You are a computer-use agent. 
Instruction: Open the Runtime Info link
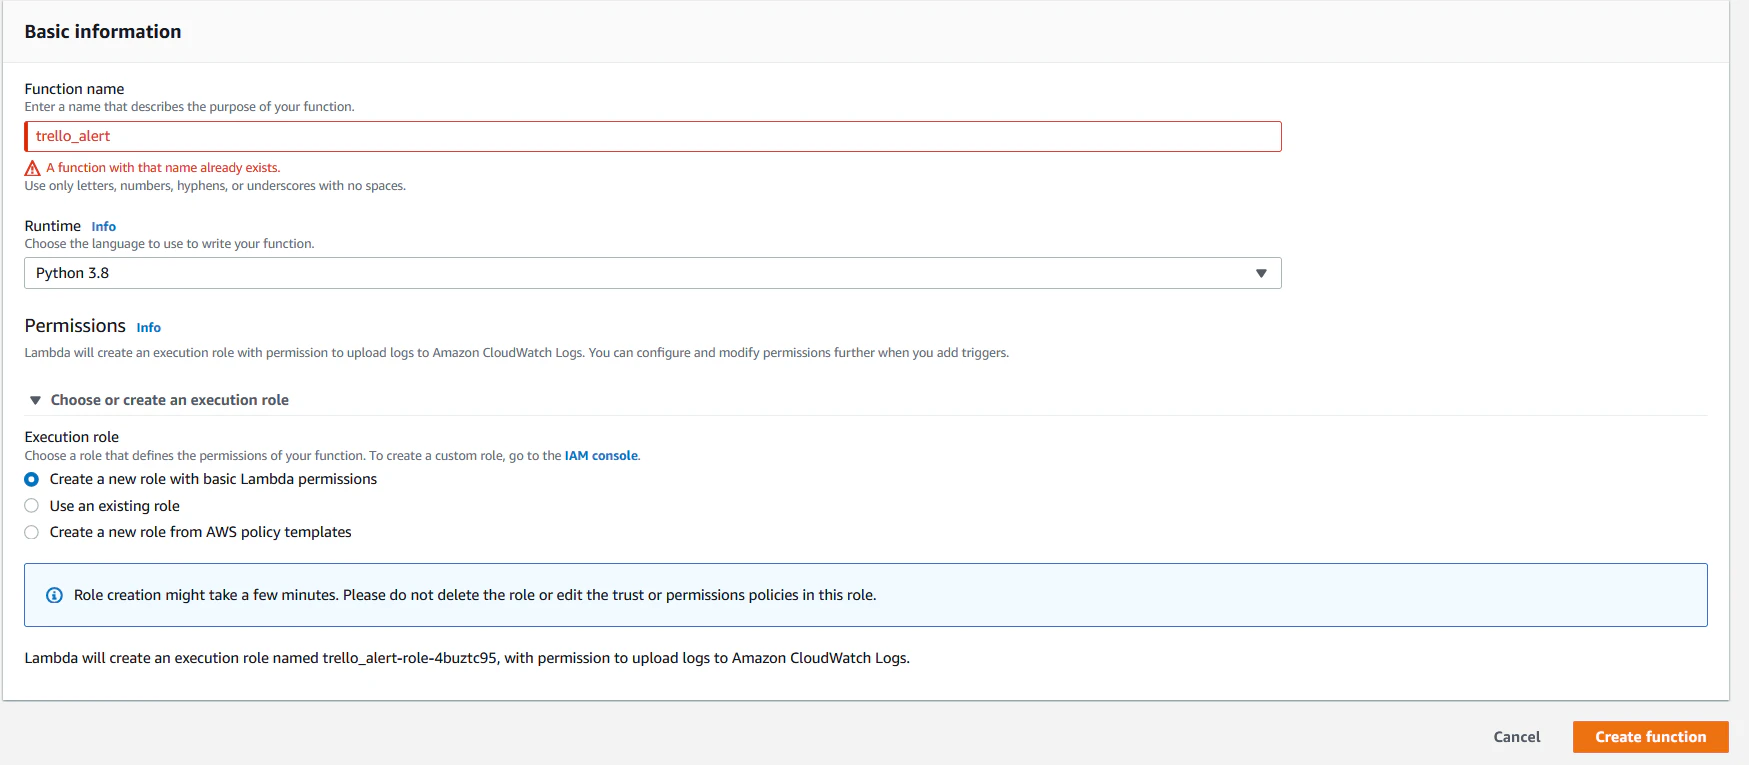[x=104, y=227]
